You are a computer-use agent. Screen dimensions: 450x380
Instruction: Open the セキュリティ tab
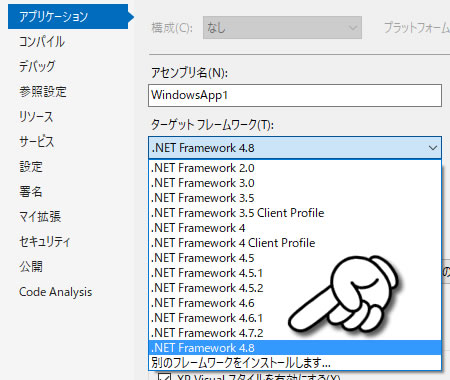tap(45, 242)
